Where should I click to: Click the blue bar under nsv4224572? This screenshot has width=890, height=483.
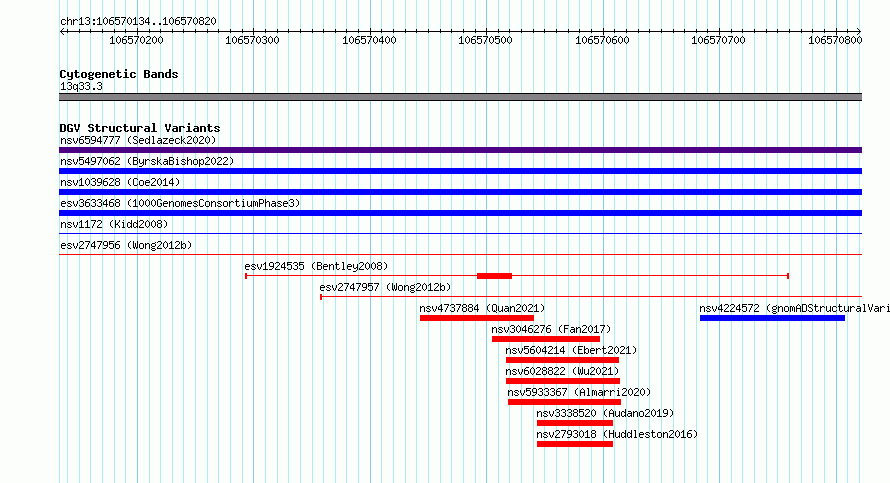click(x=773, y=318)
